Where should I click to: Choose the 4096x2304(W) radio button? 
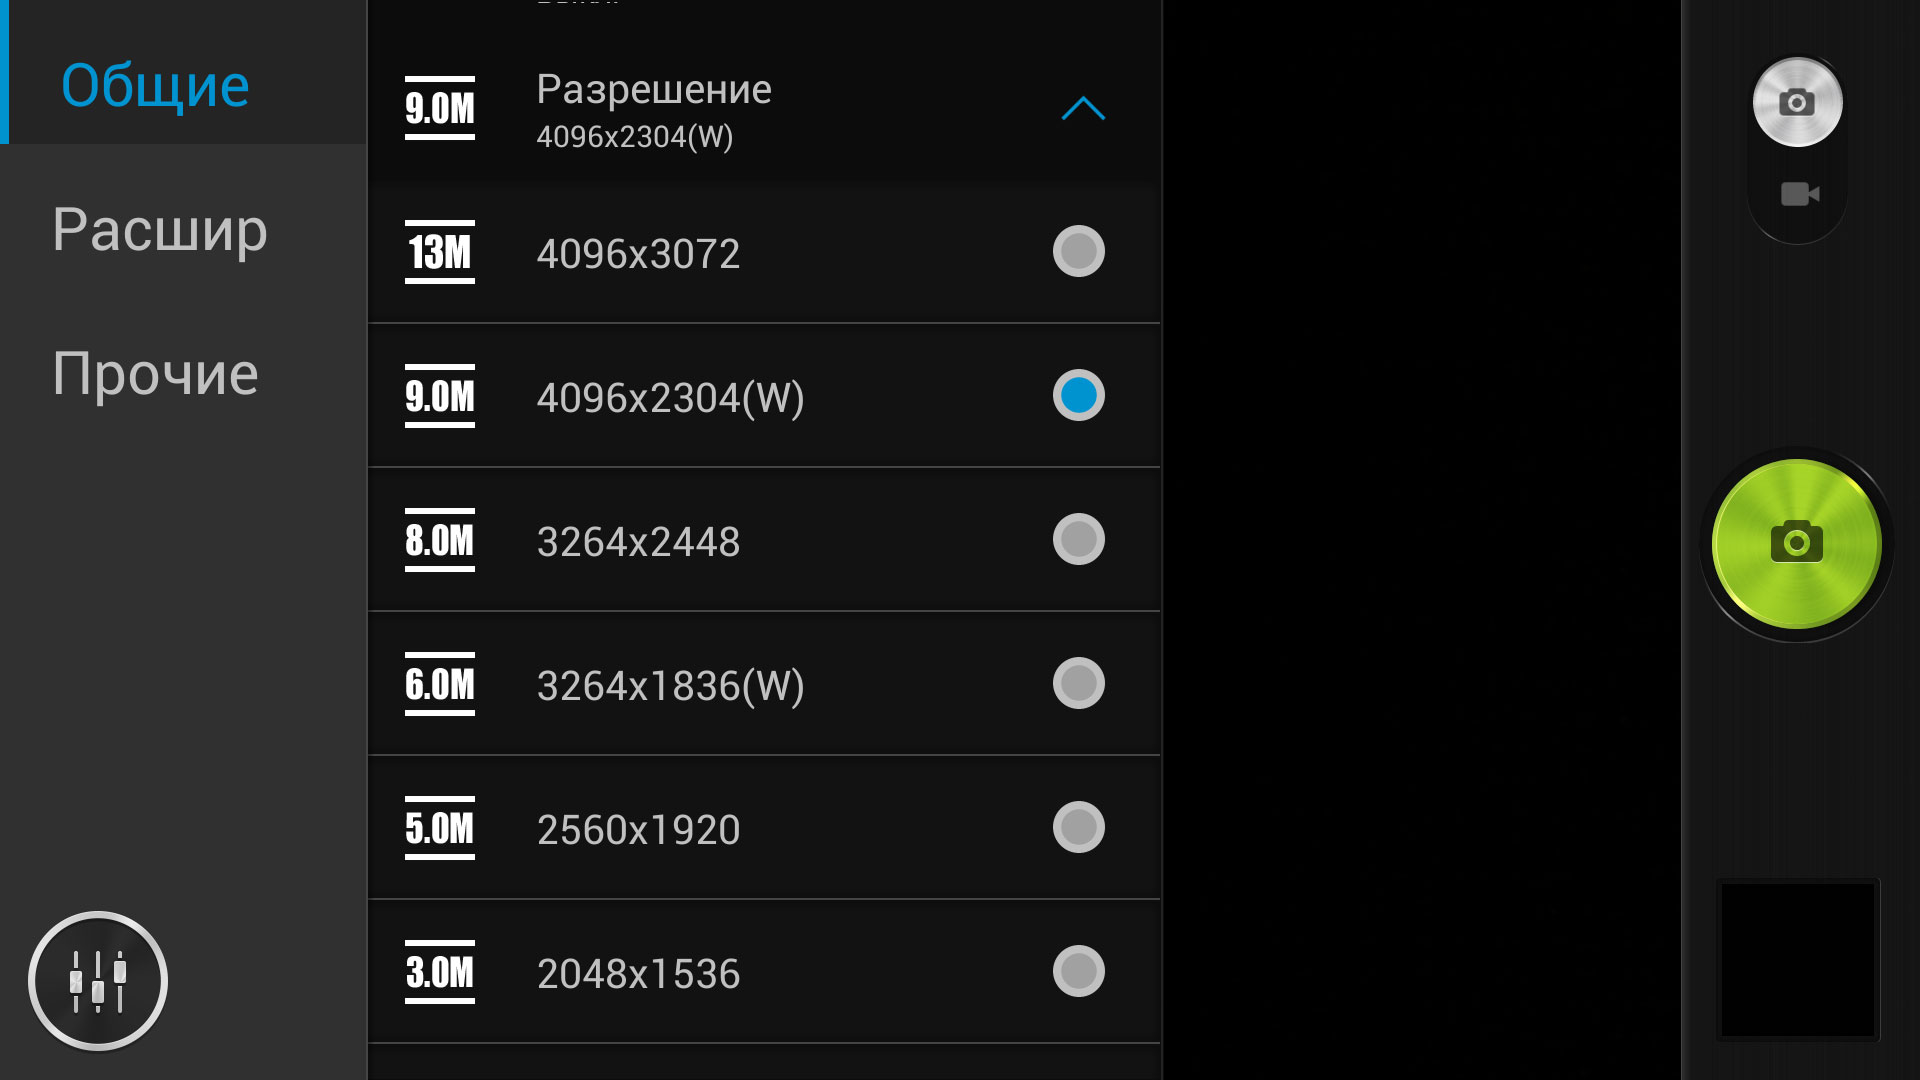point(1078,395)
